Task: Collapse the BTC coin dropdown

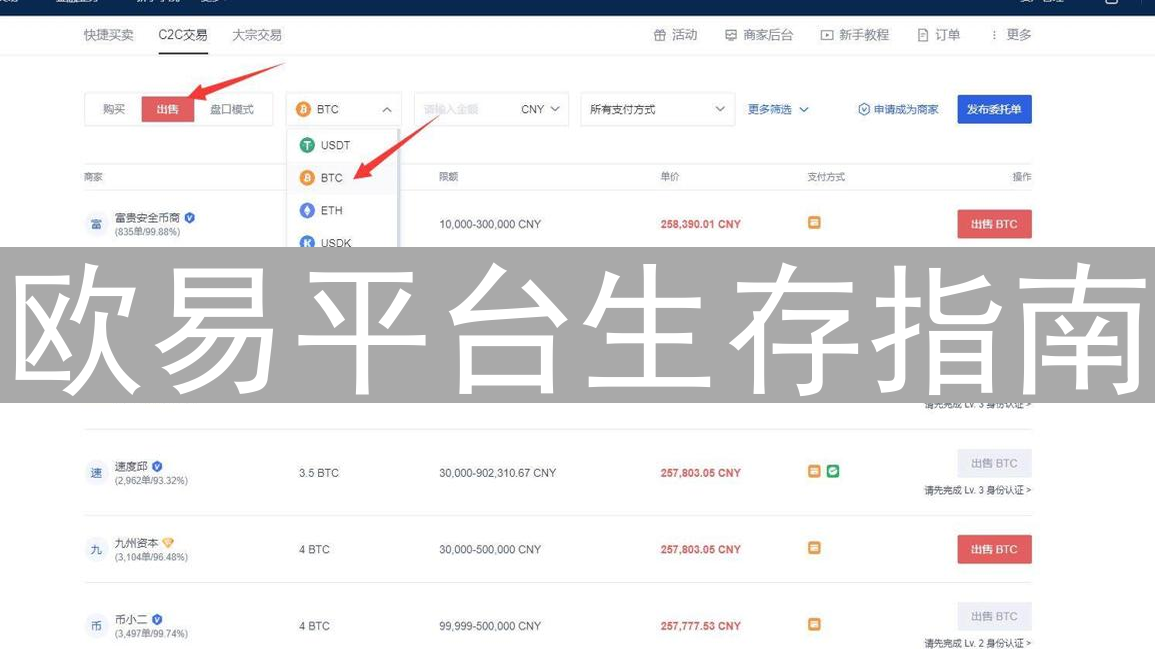Action: [x=343, y=109]
